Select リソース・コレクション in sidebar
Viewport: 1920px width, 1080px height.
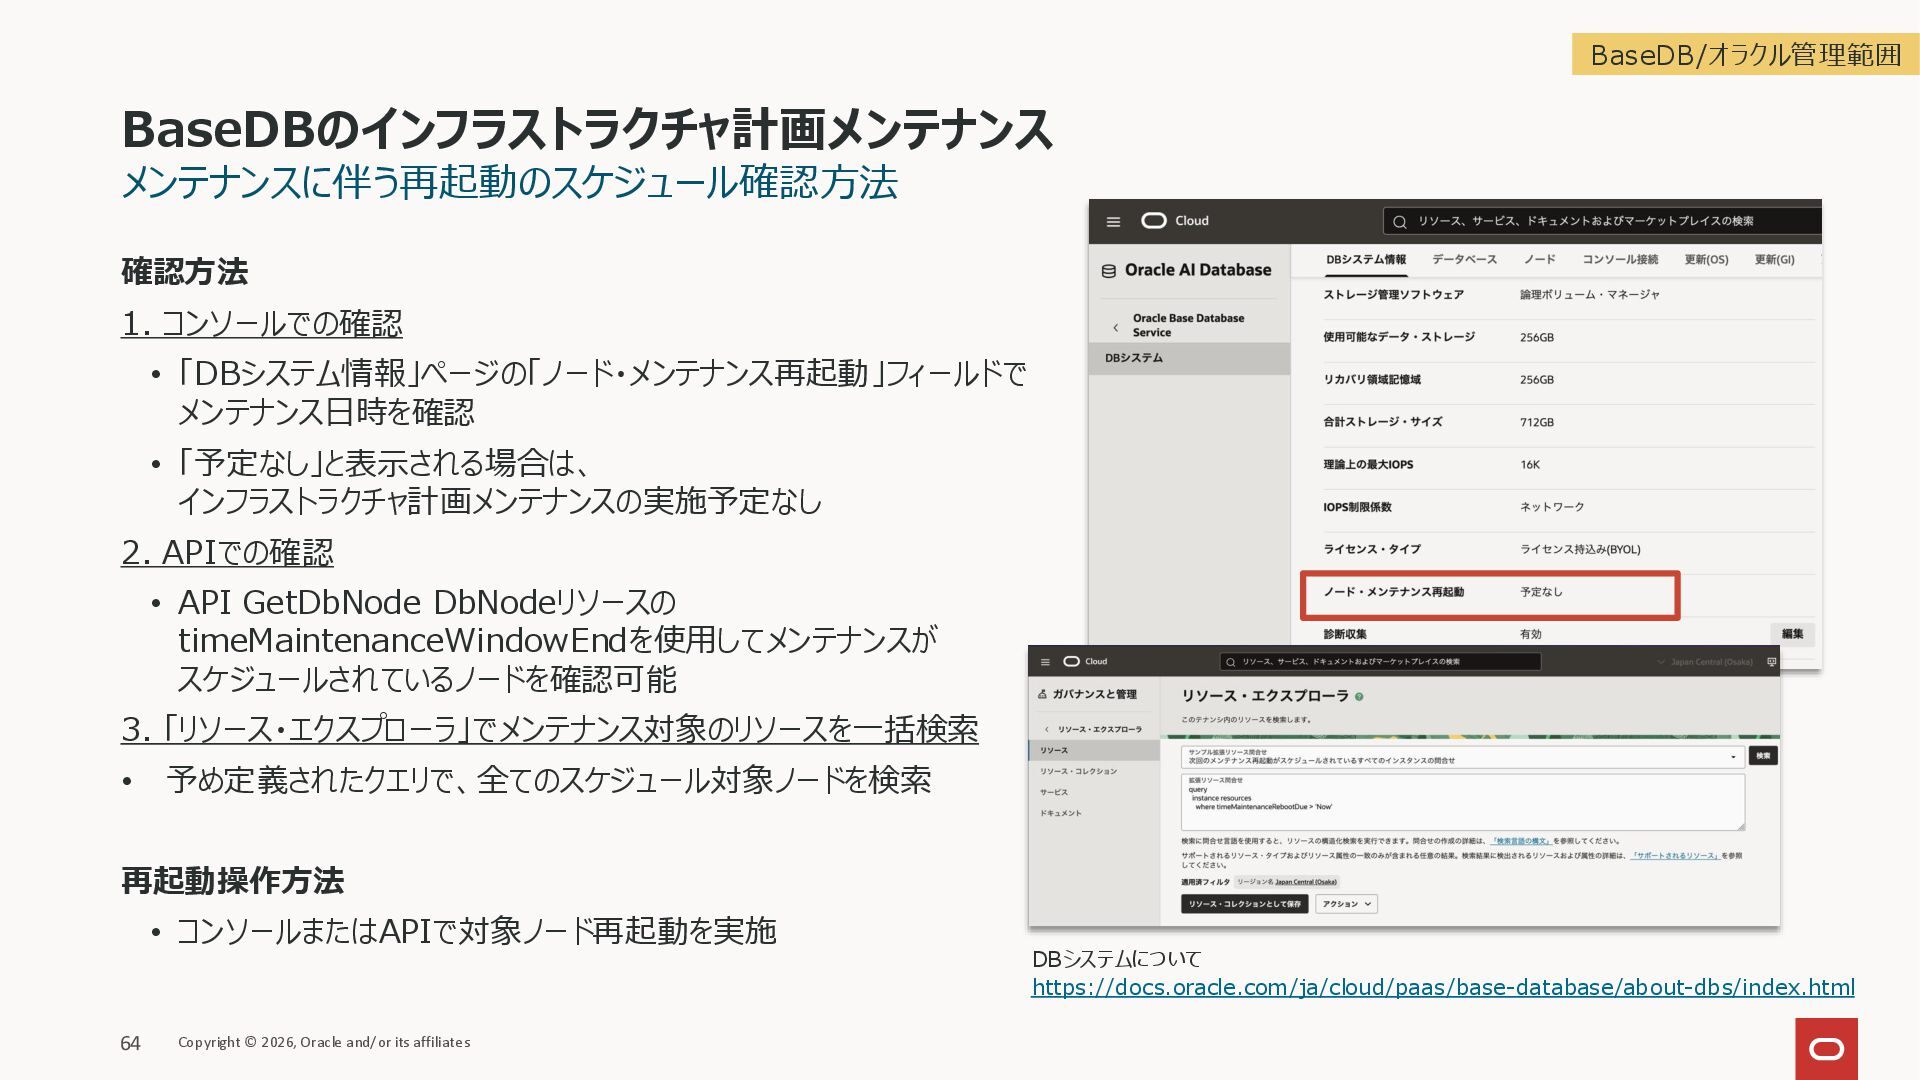pos(1078,771)
